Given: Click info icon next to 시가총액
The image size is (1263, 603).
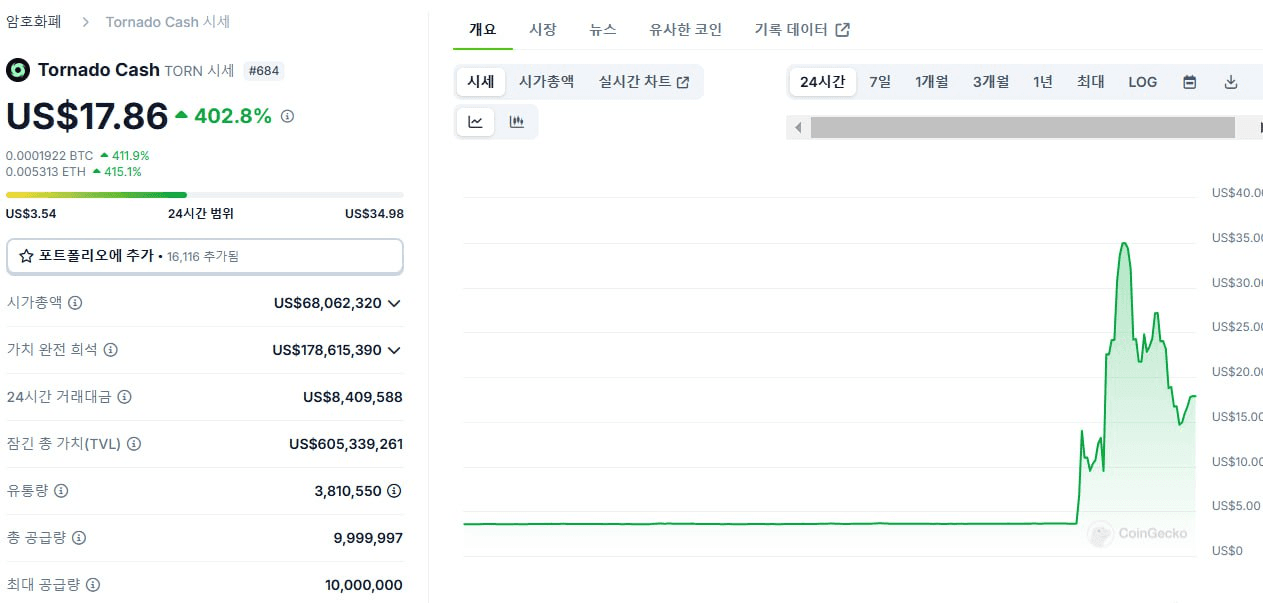Looking at the screenshot, I should 75,302.
